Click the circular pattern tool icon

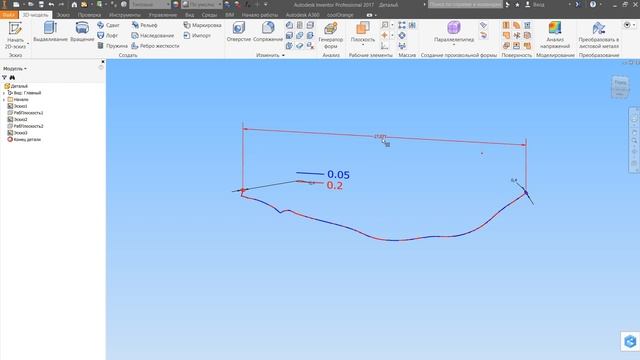pos(402,36)
